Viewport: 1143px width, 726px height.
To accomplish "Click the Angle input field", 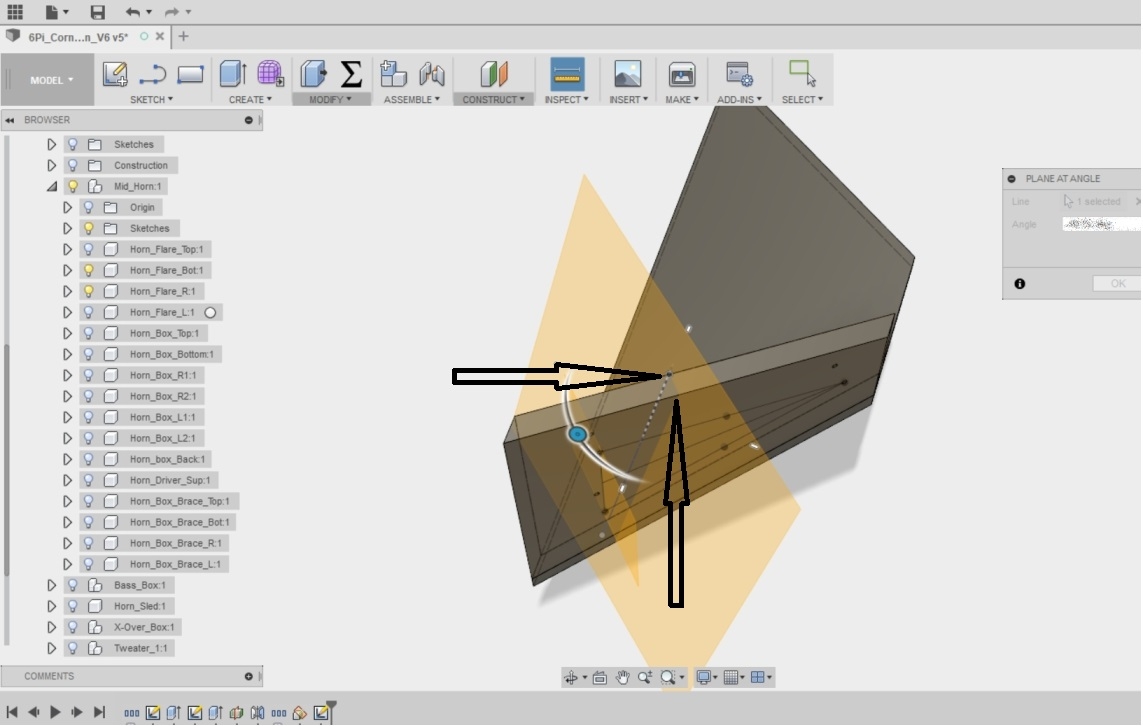I will [x=1100, y=224].
